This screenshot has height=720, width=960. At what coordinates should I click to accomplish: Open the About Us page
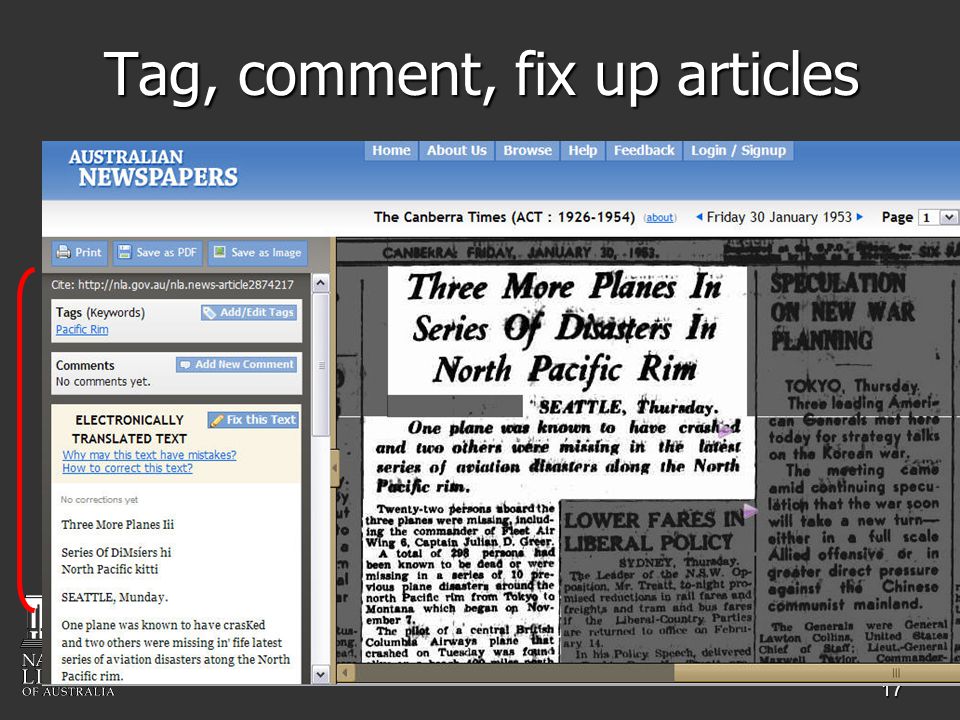pyautogui.click(x=457, y=151)
